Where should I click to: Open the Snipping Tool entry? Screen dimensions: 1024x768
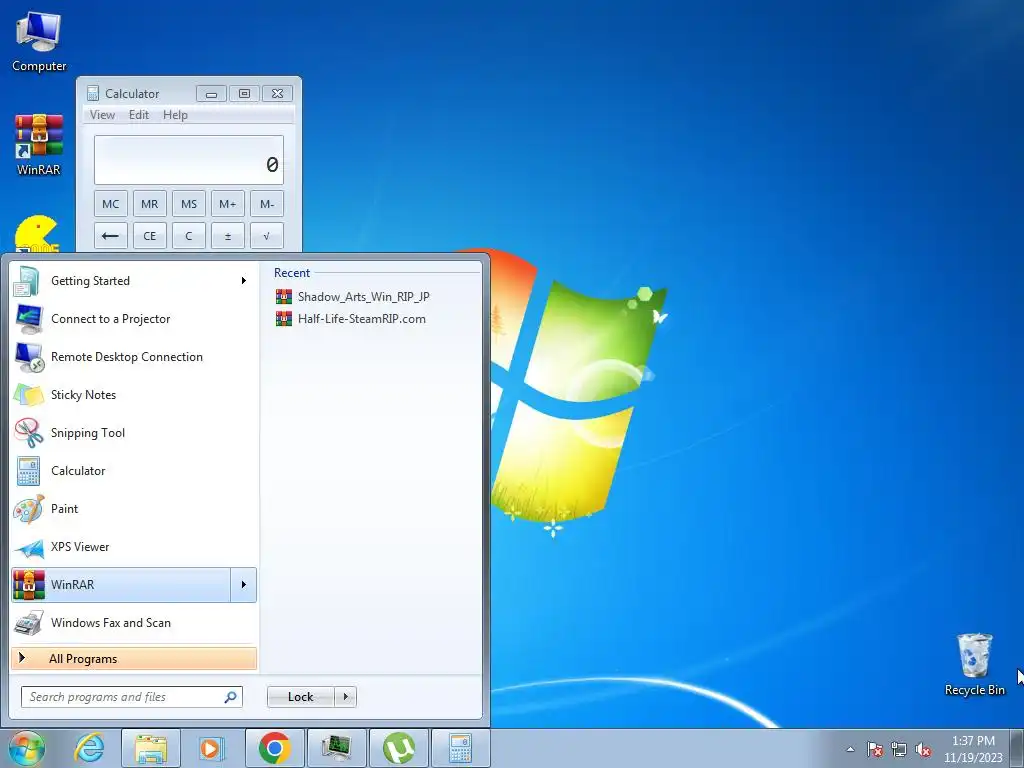[133, 432]
